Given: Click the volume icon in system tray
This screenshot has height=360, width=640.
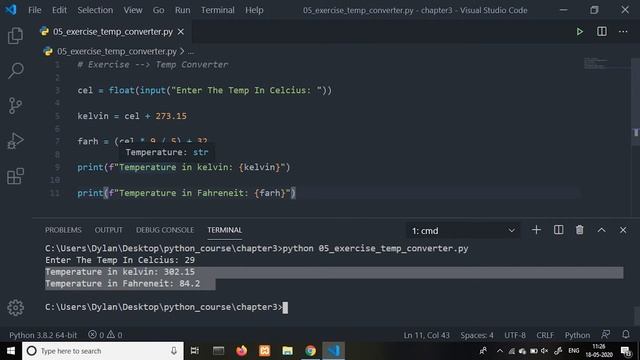Looking at the screenshot, I should (544, 351).
